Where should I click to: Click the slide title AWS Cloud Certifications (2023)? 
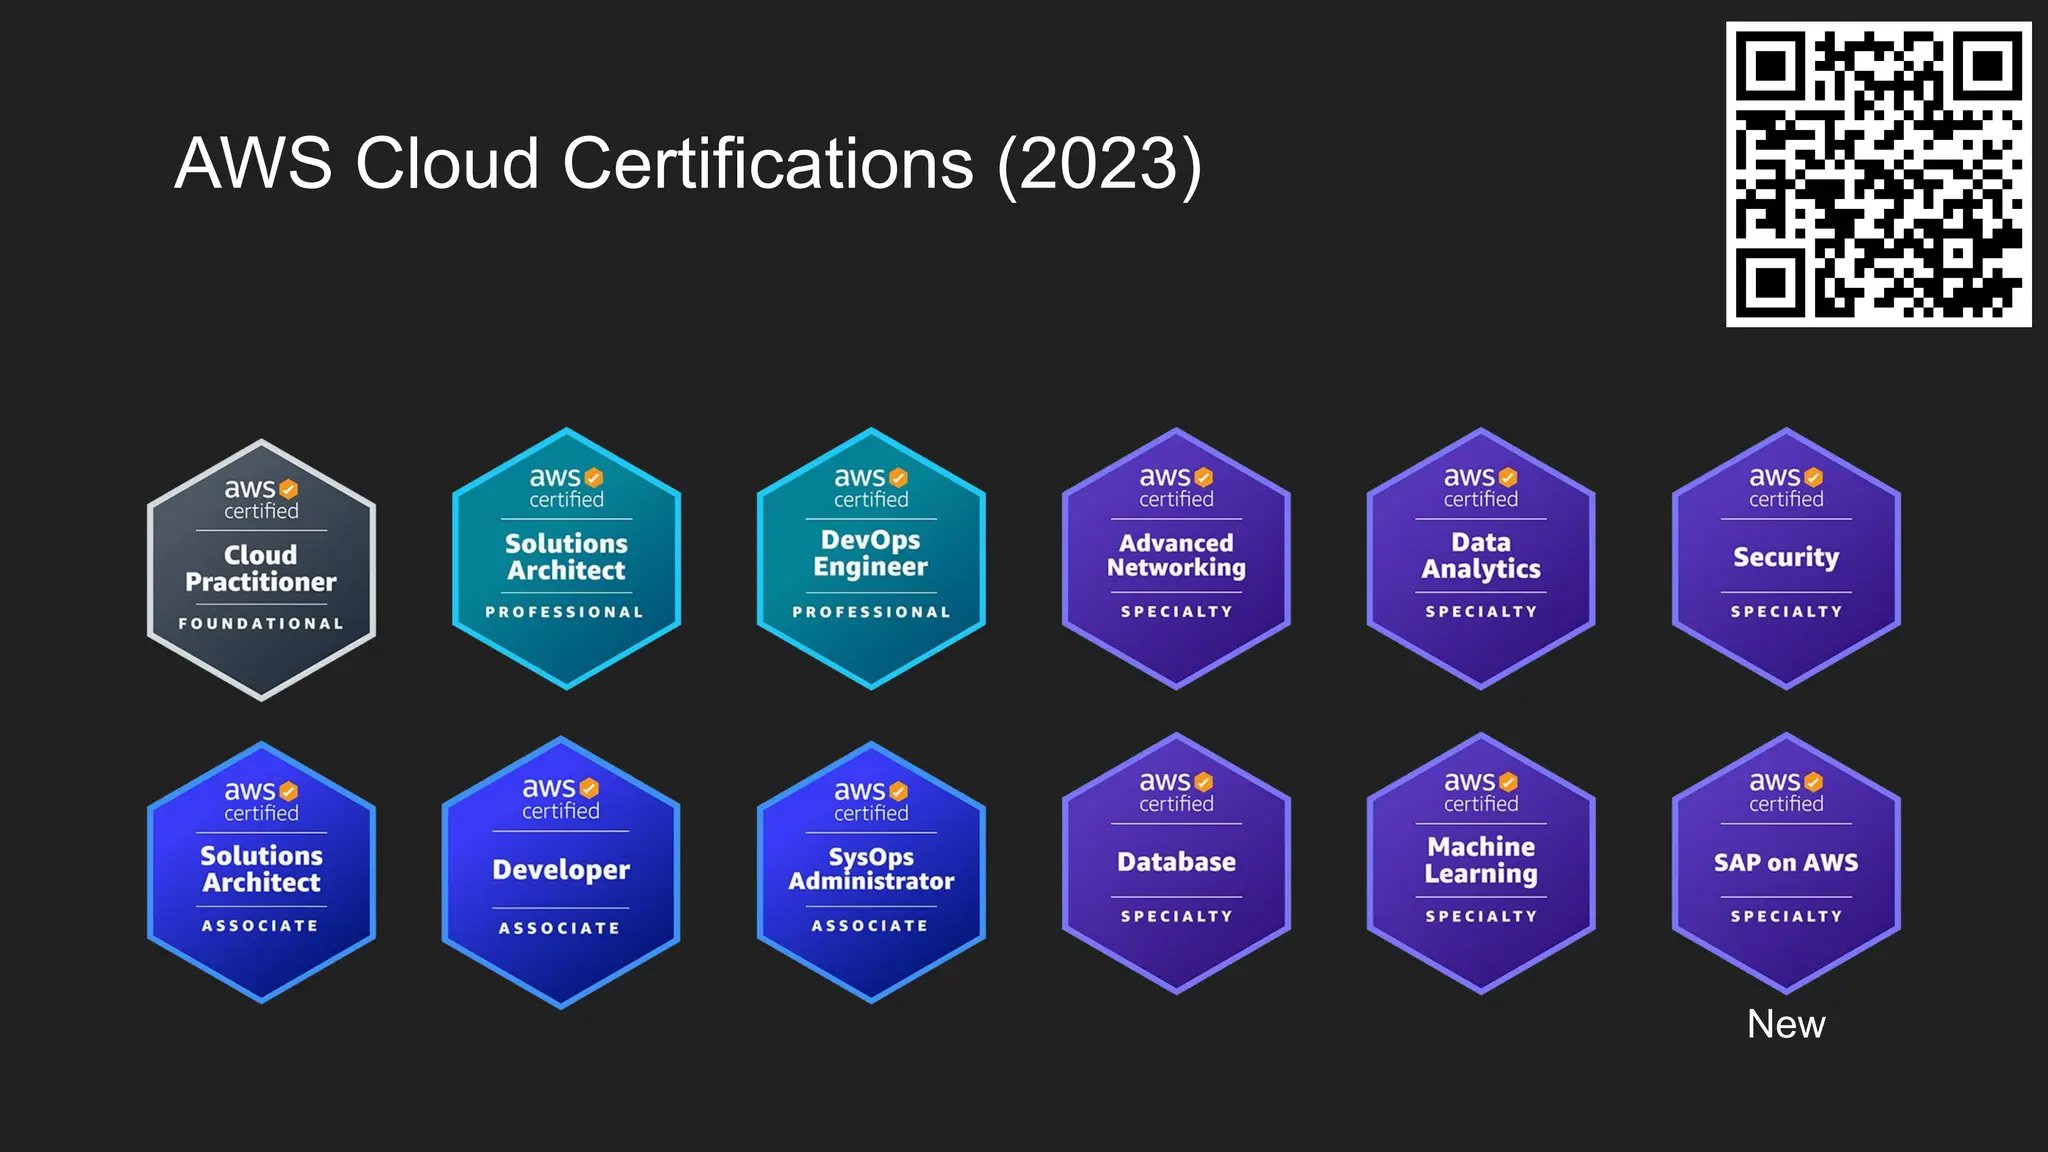688,164
